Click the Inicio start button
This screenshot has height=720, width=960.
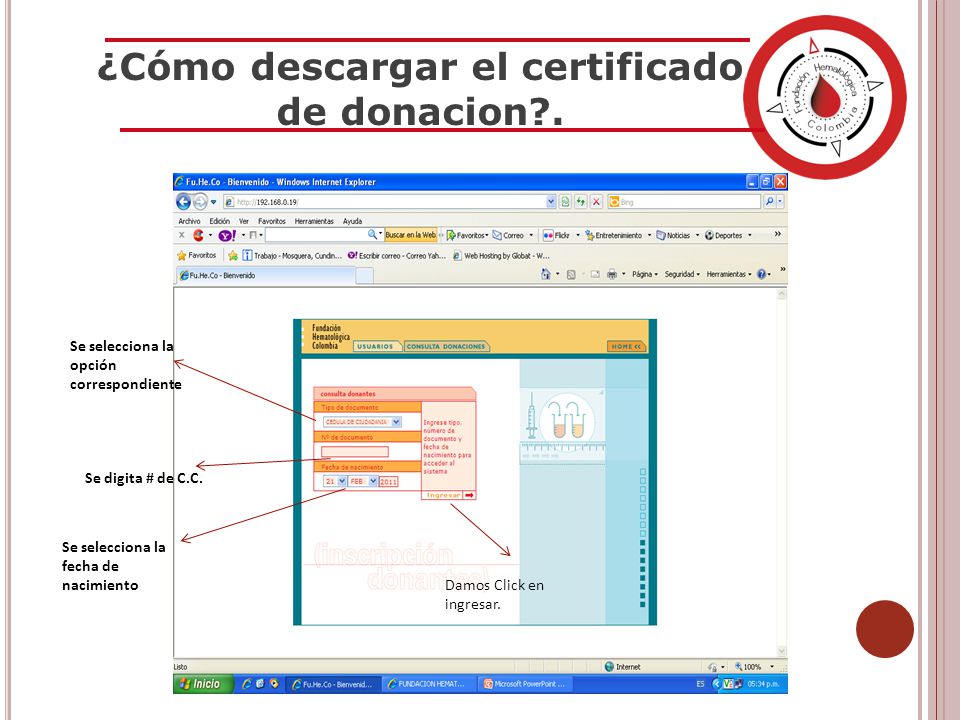coord(203,684)
